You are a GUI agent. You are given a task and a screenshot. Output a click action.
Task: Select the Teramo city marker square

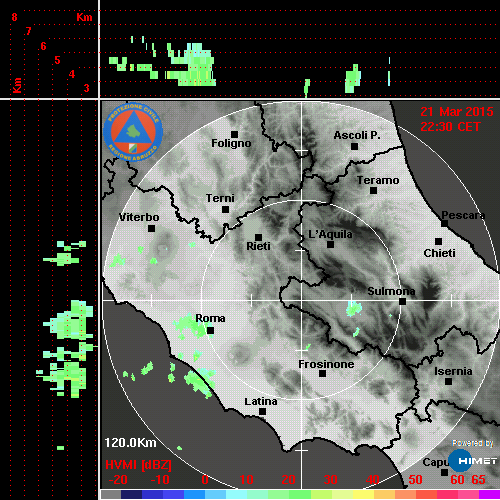[x=374, y=191]
